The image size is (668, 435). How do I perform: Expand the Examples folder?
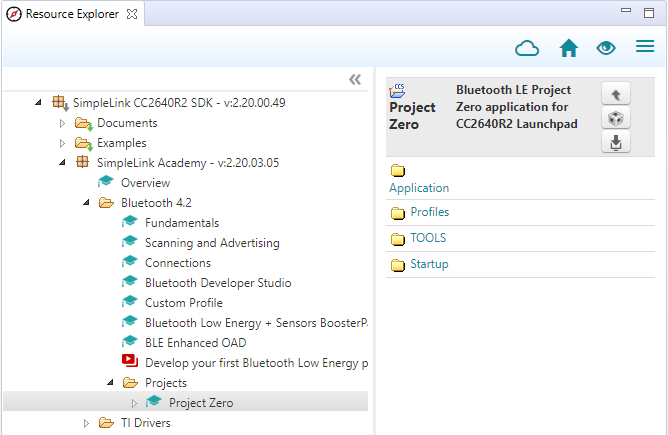(x=62, y=143)
